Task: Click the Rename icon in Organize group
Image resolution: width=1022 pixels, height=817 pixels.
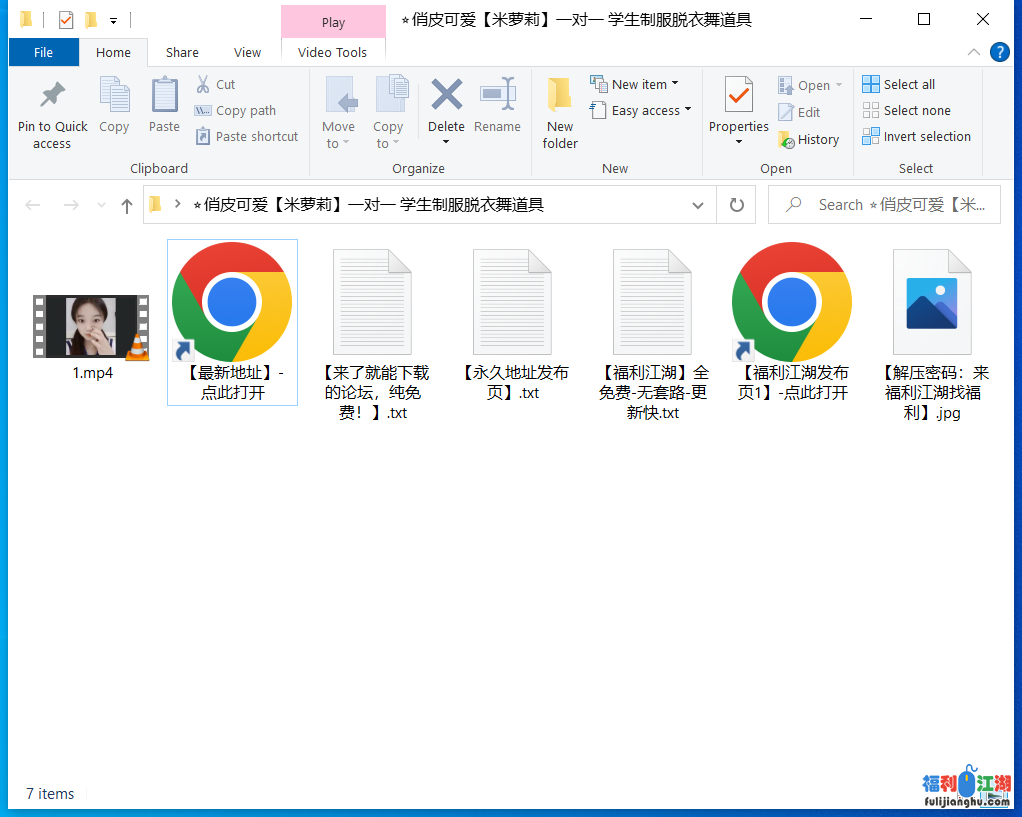Action: pos(497,95)
